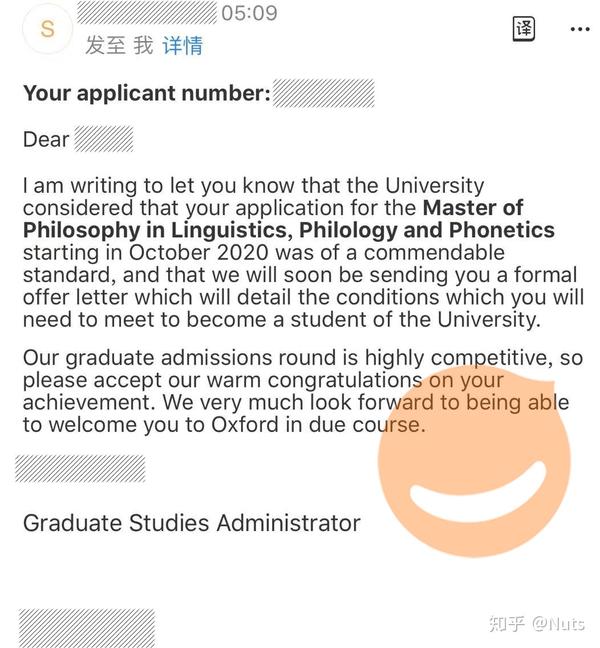Screen dimensions: 600x648
Task: Tap the first line I am writing
Action: tap(253, 186)
